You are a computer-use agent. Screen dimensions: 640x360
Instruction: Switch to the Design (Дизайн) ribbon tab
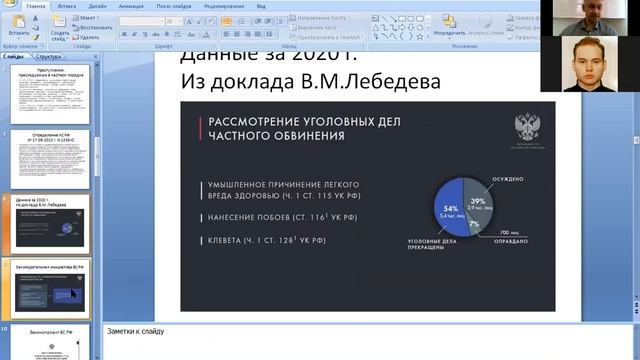[97, 6]
